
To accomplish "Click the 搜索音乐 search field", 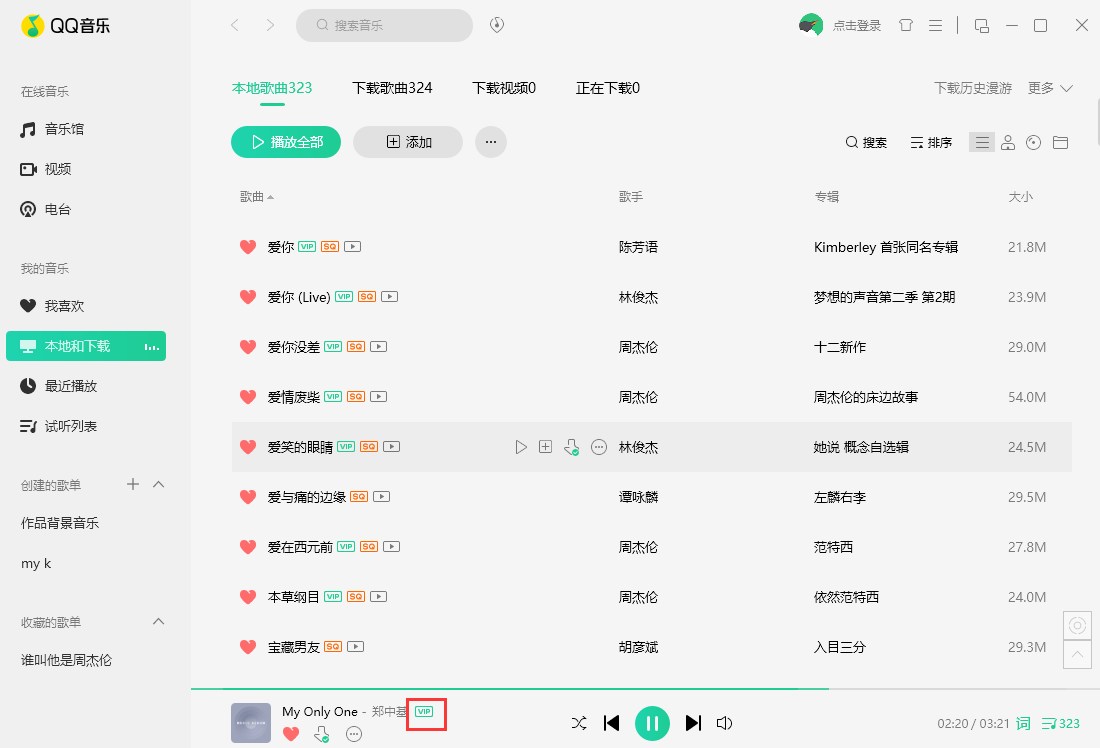I will 384,25.
